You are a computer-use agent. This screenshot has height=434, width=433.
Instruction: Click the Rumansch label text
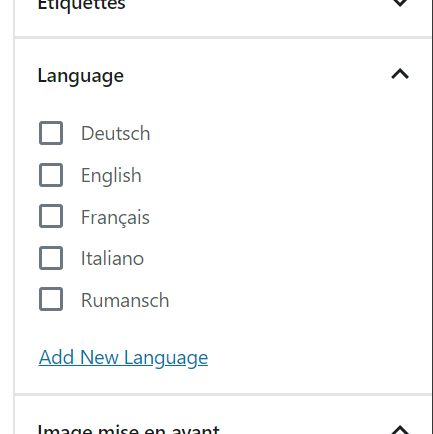(125, 300)
